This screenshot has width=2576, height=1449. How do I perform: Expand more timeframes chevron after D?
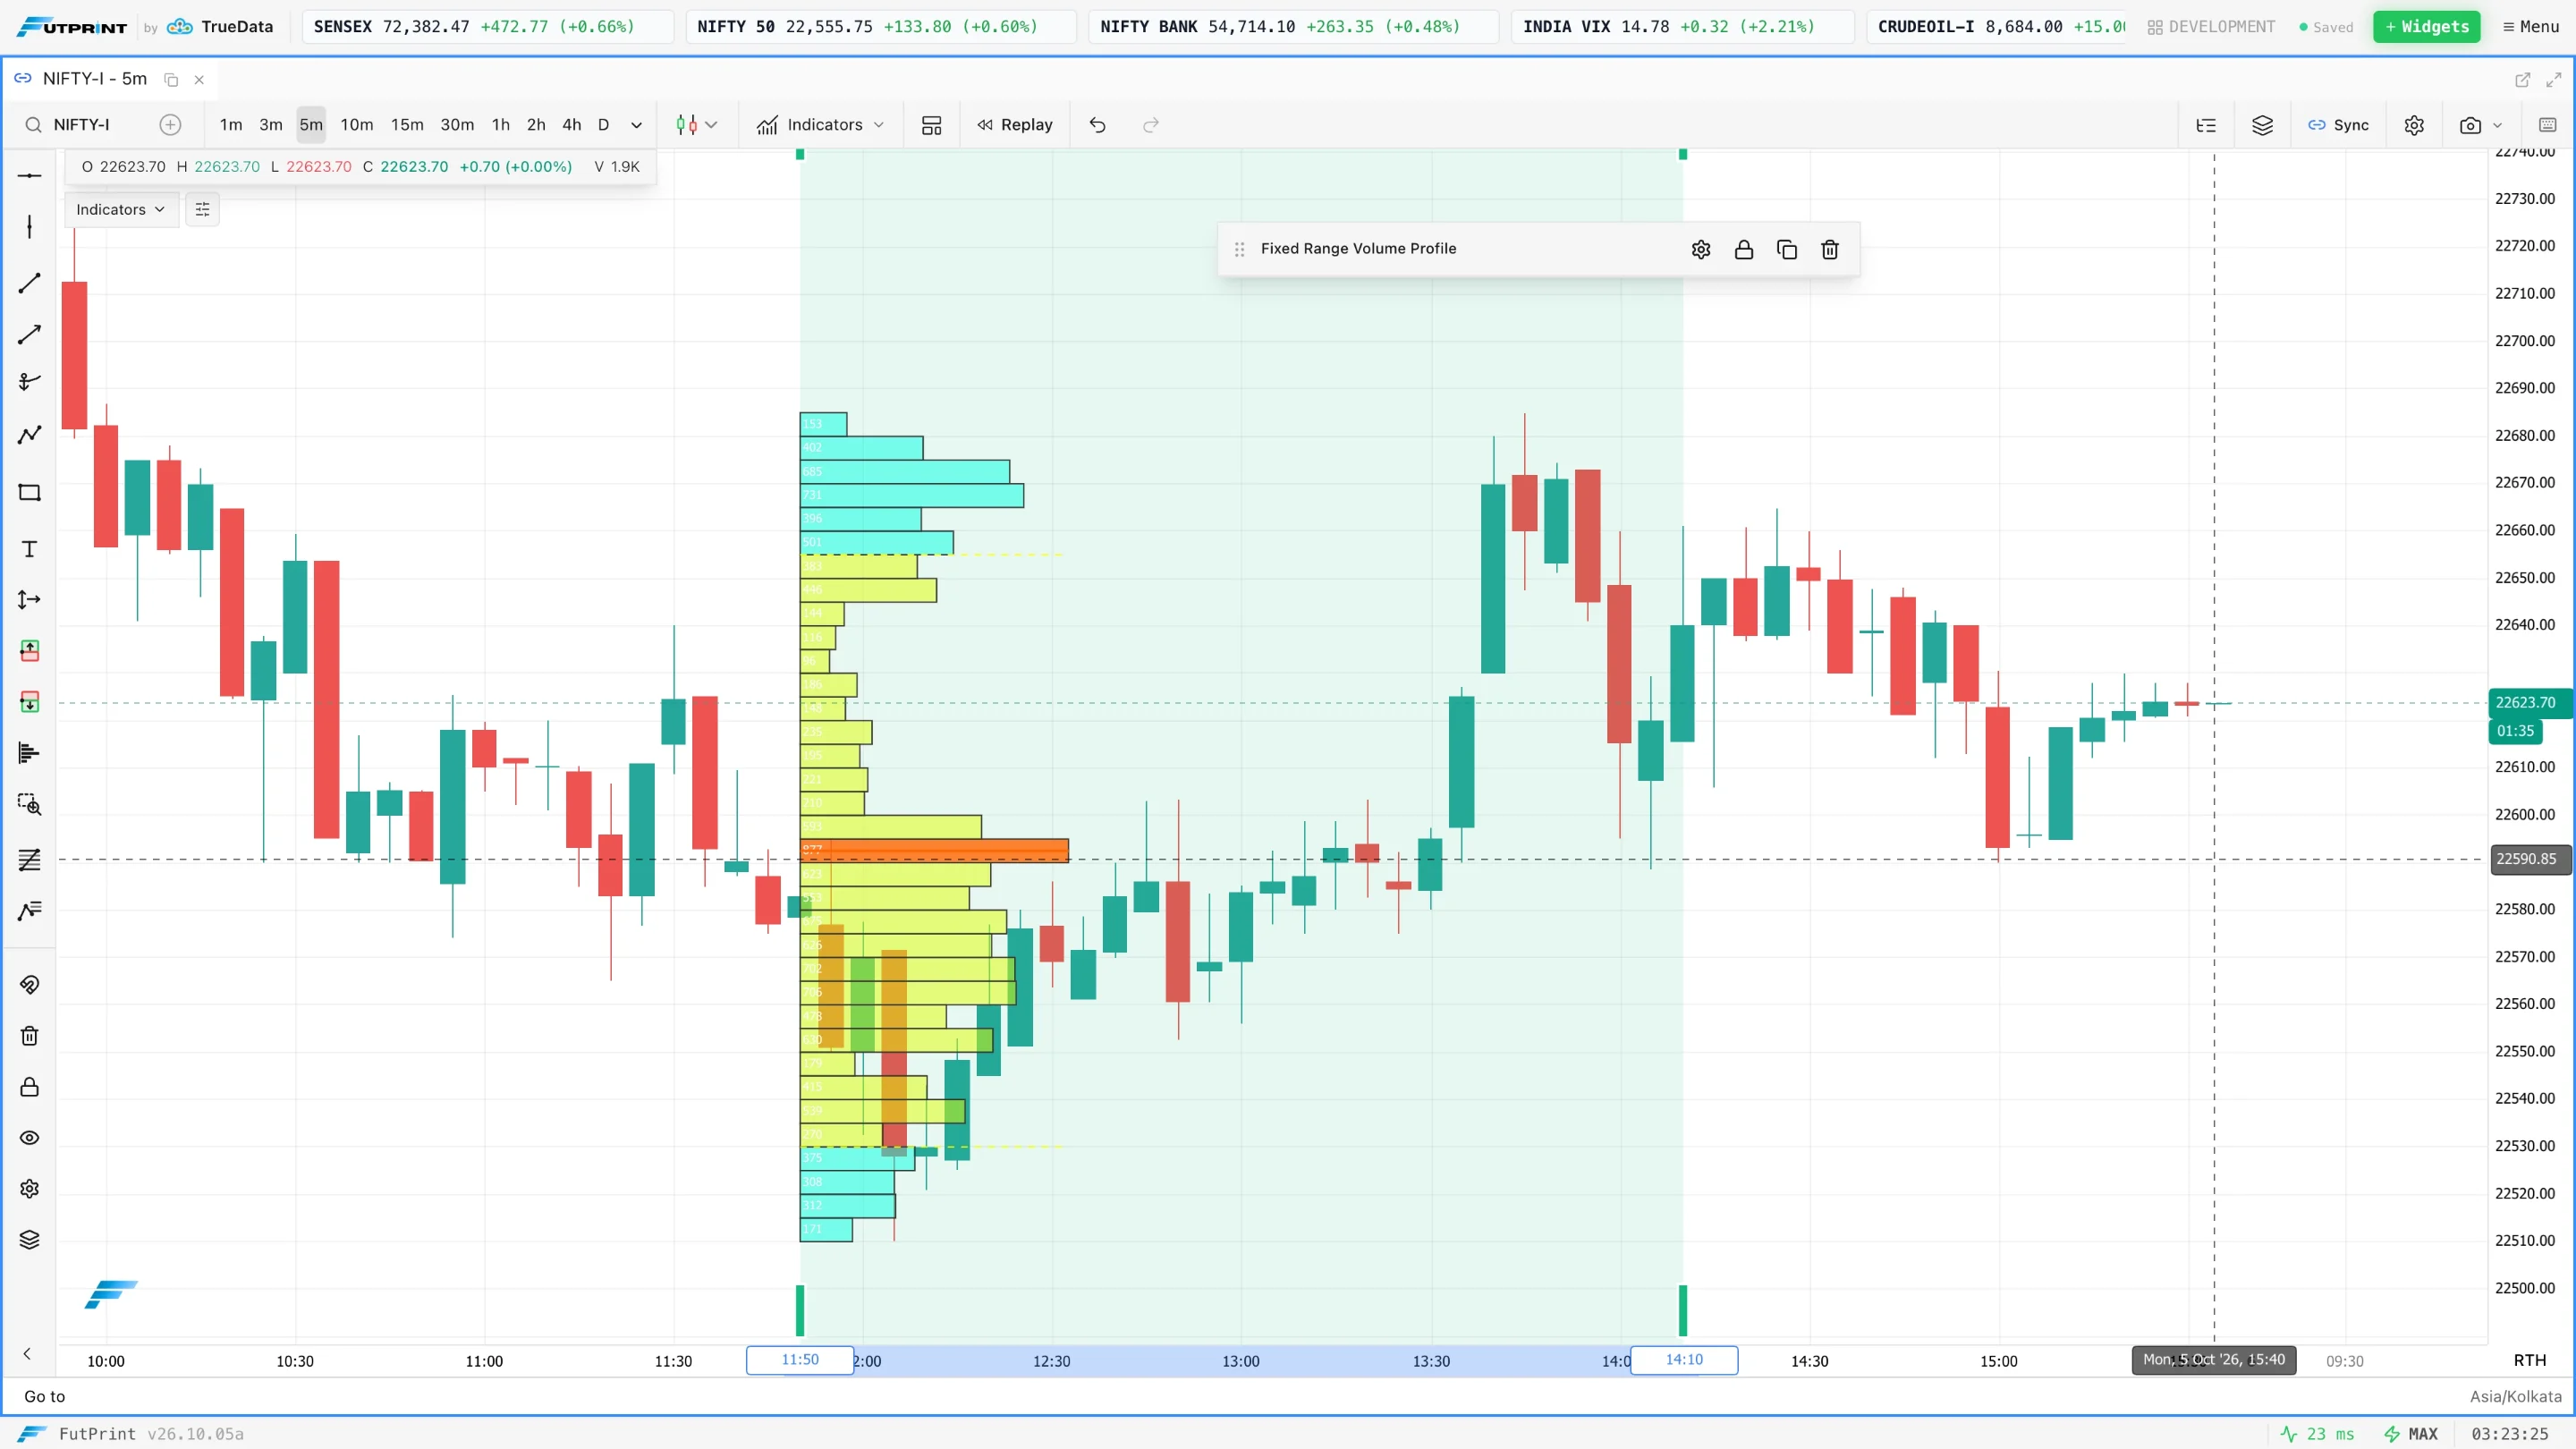[x=636, y=125]
